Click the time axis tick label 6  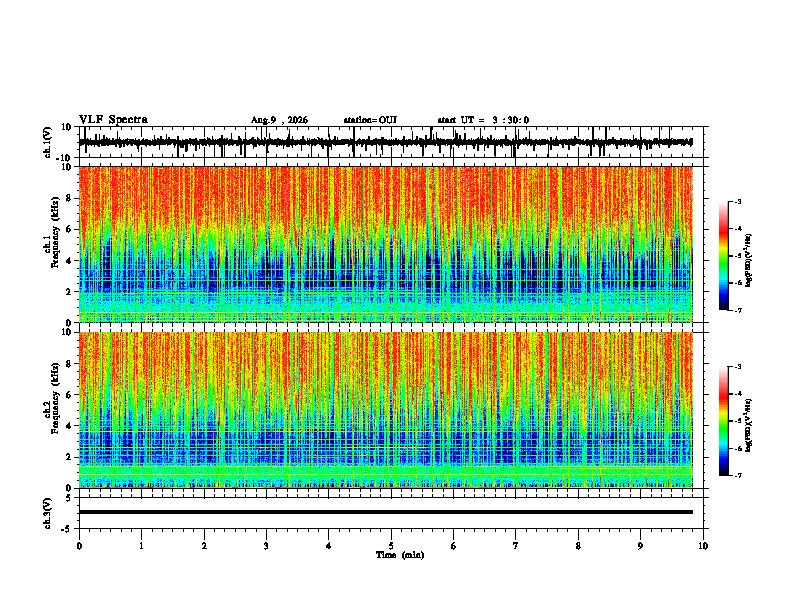pyautogui.click(x=454, y=546)
